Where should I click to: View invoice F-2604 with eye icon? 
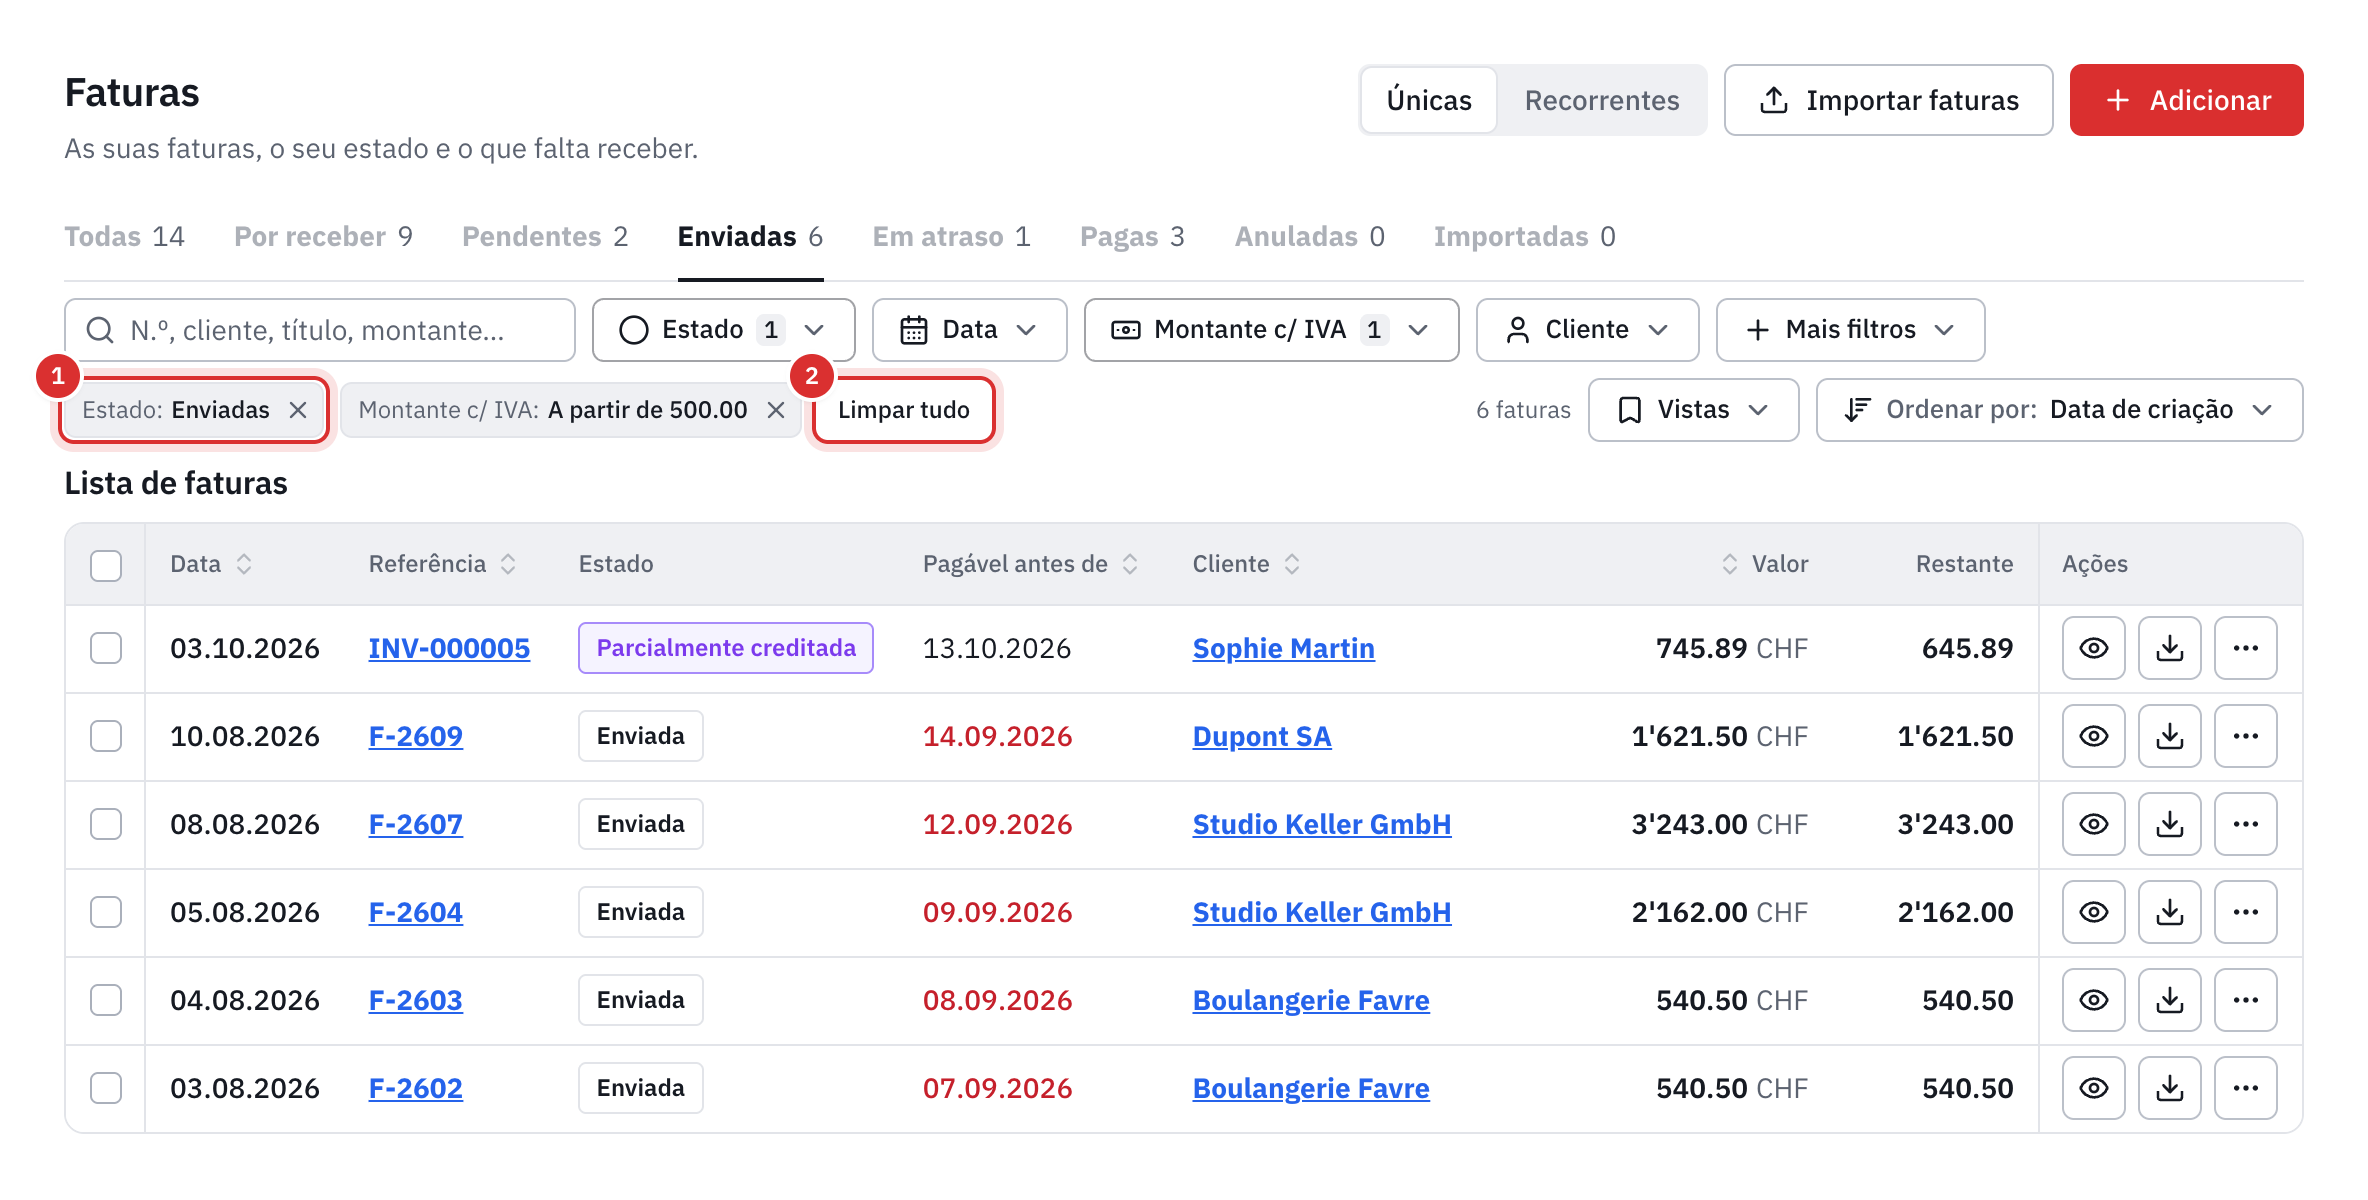coord(2093,912)
